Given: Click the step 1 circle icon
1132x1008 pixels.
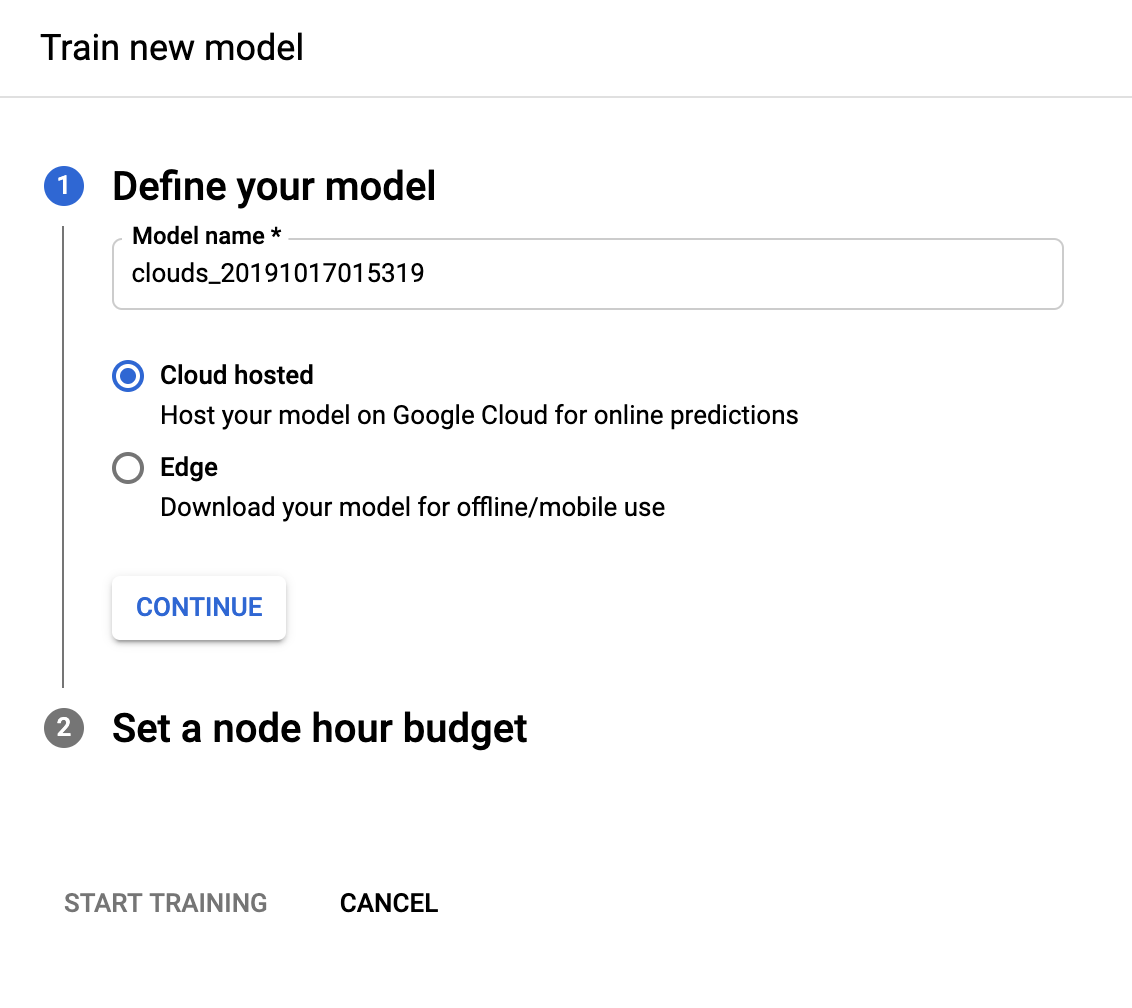Looking at the screenshot, I should click(64, 186).
